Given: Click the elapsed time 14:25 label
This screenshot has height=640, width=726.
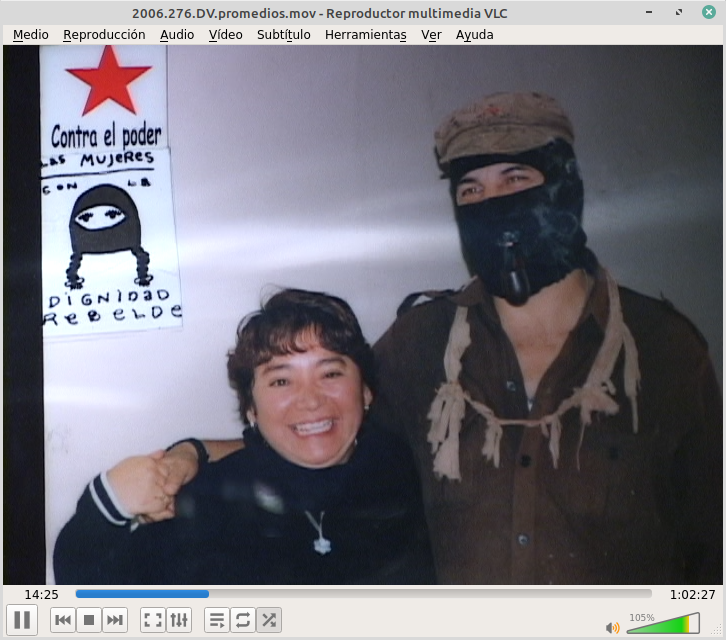Looking at the screenshot, I should pyautogui.click(x=41, y=595).
